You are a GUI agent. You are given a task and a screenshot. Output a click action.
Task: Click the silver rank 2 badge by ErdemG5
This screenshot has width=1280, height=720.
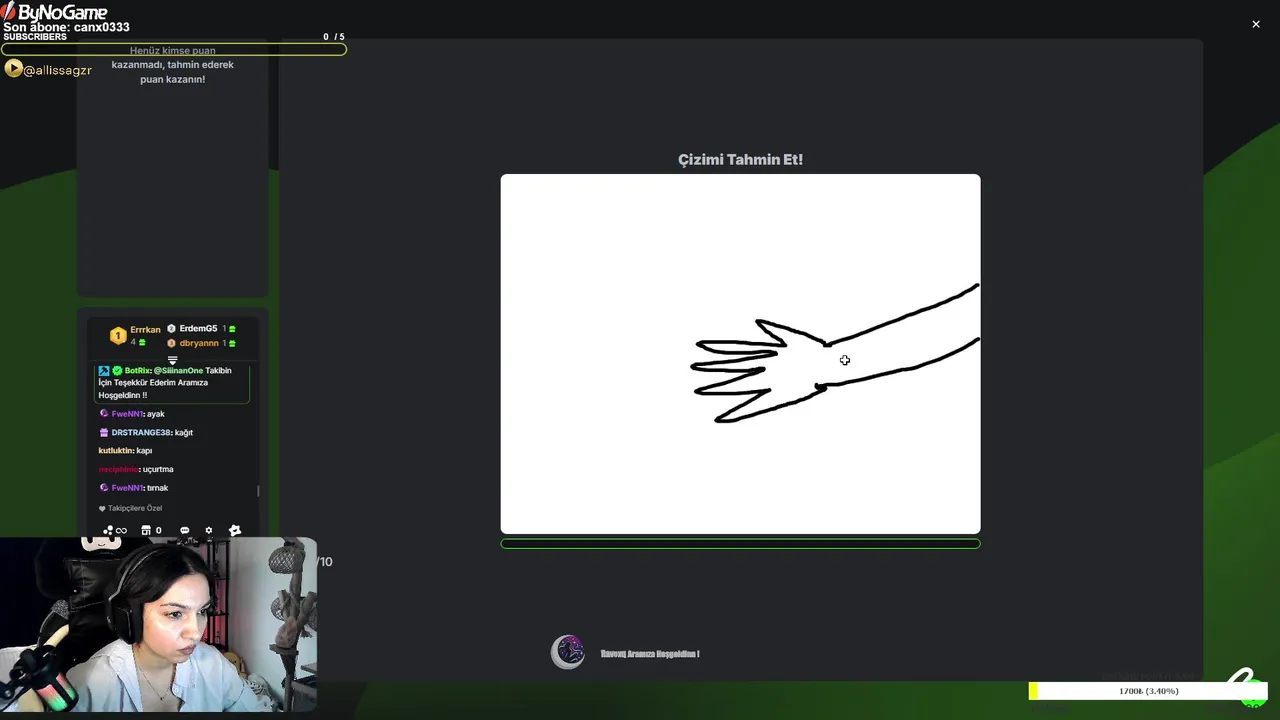[x=171, y=328]
